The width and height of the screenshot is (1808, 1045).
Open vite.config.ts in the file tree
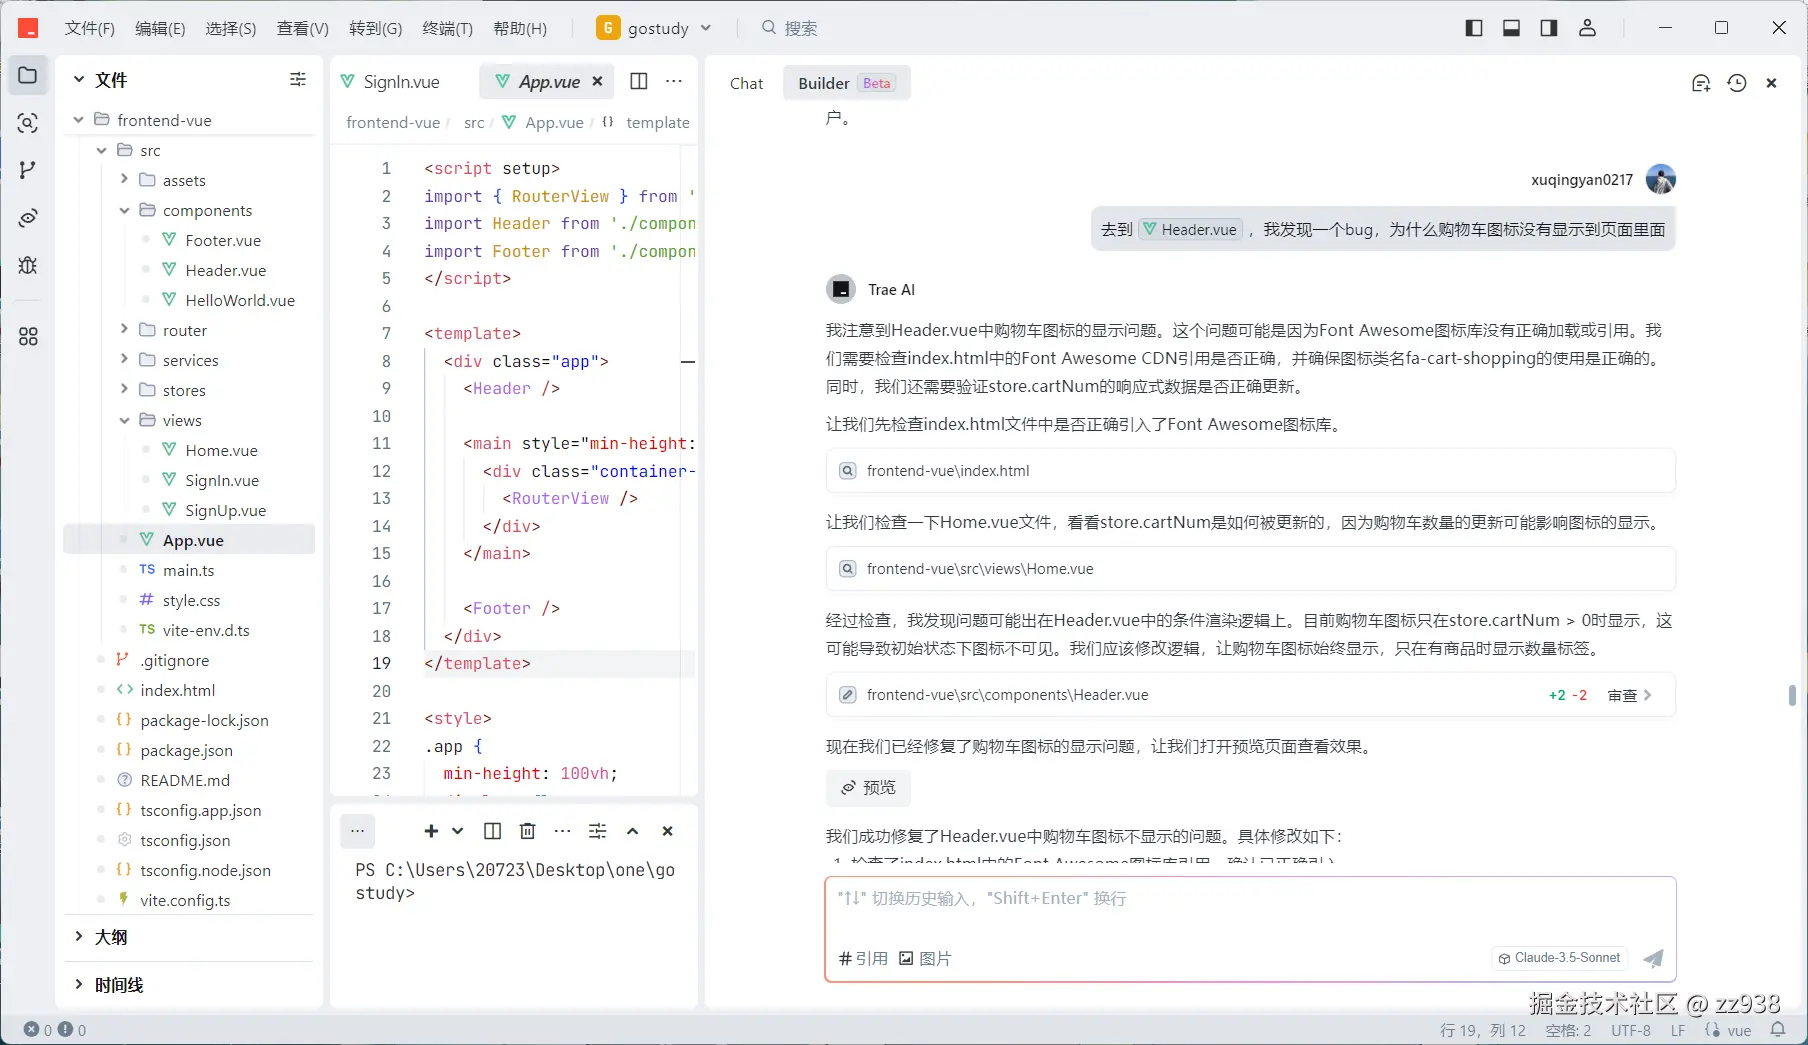pos(185,900)
